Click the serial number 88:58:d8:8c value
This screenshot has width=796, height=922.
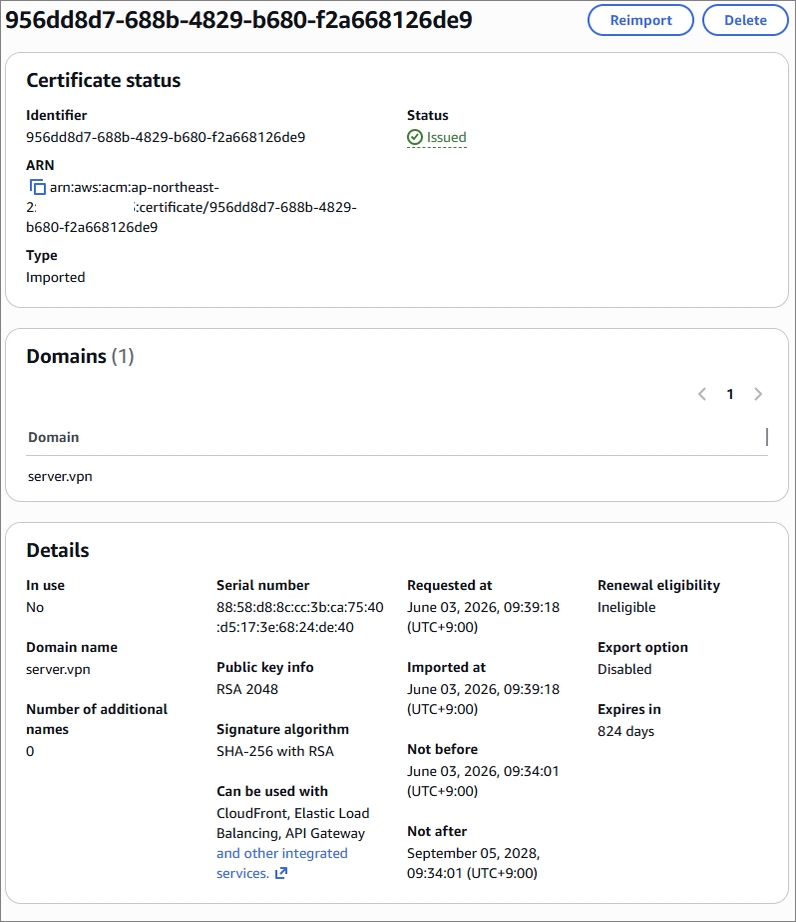pyautogui.click(x=300, y=617)
